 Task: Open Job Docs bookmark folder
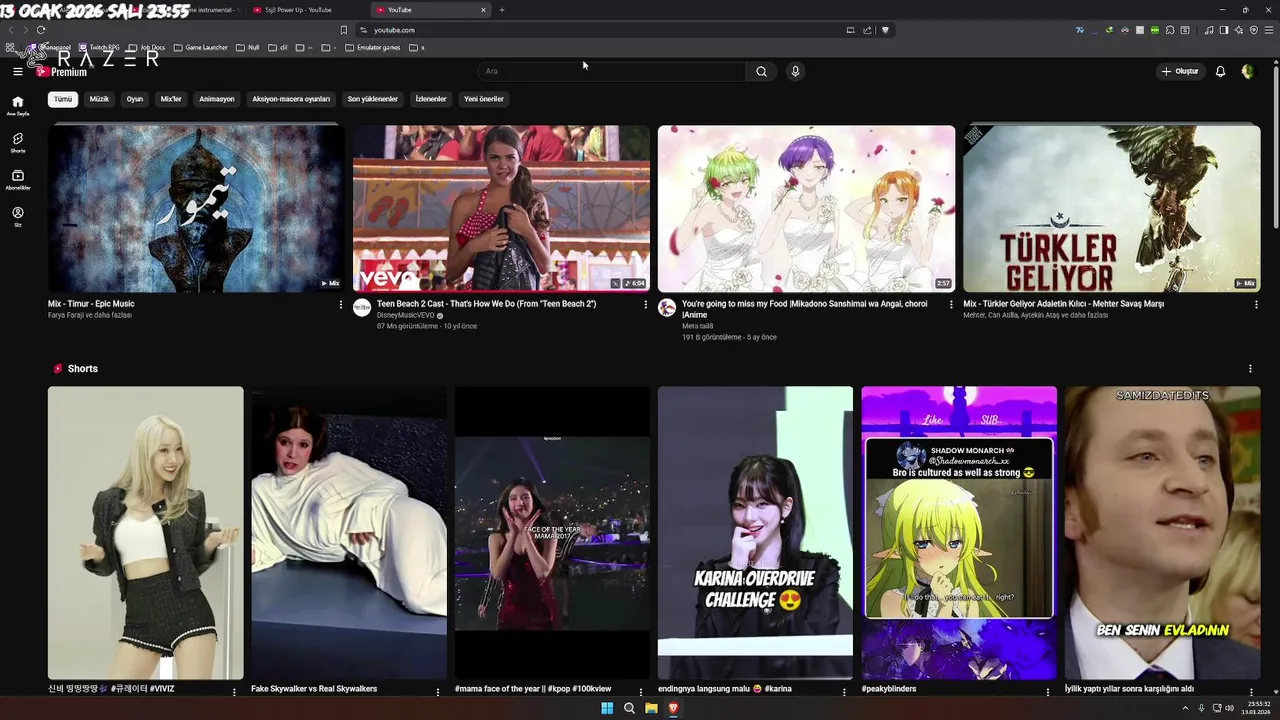pyautogui.click(x=146, y=47)
